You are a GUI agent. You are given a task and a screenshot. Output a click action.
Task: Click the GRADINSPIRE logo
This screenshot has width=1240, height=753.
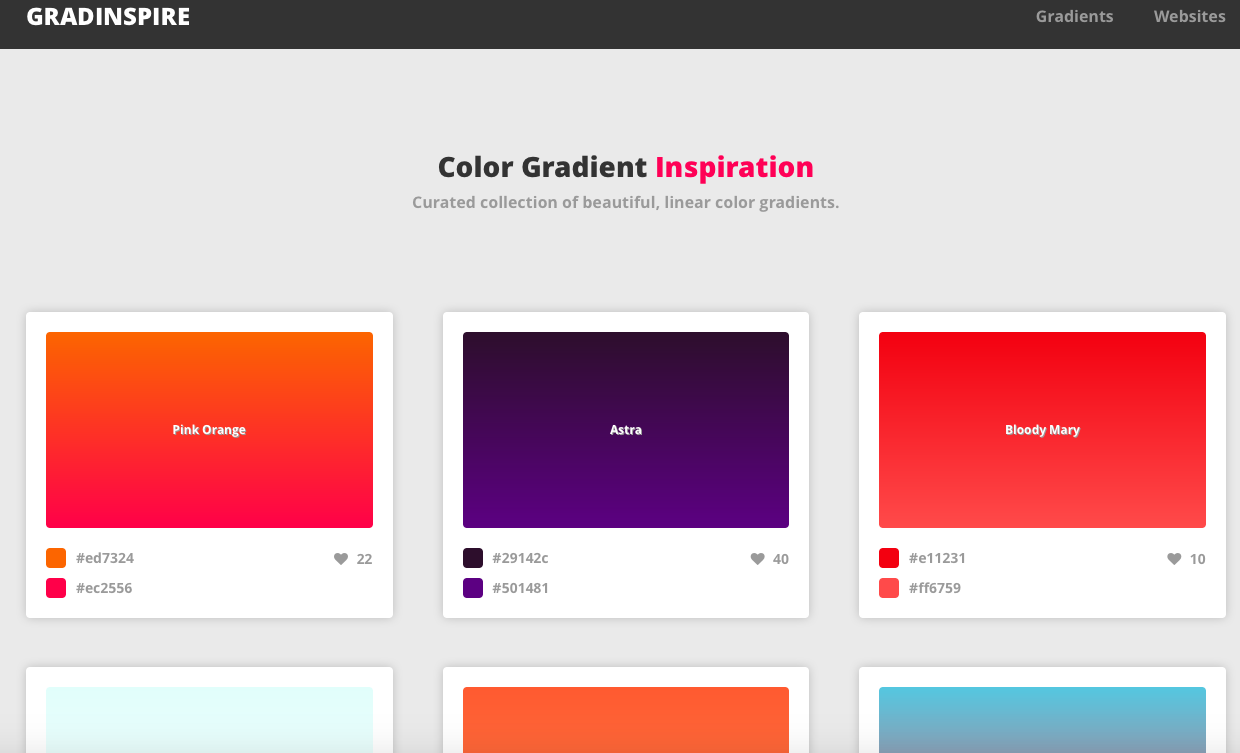108,16
